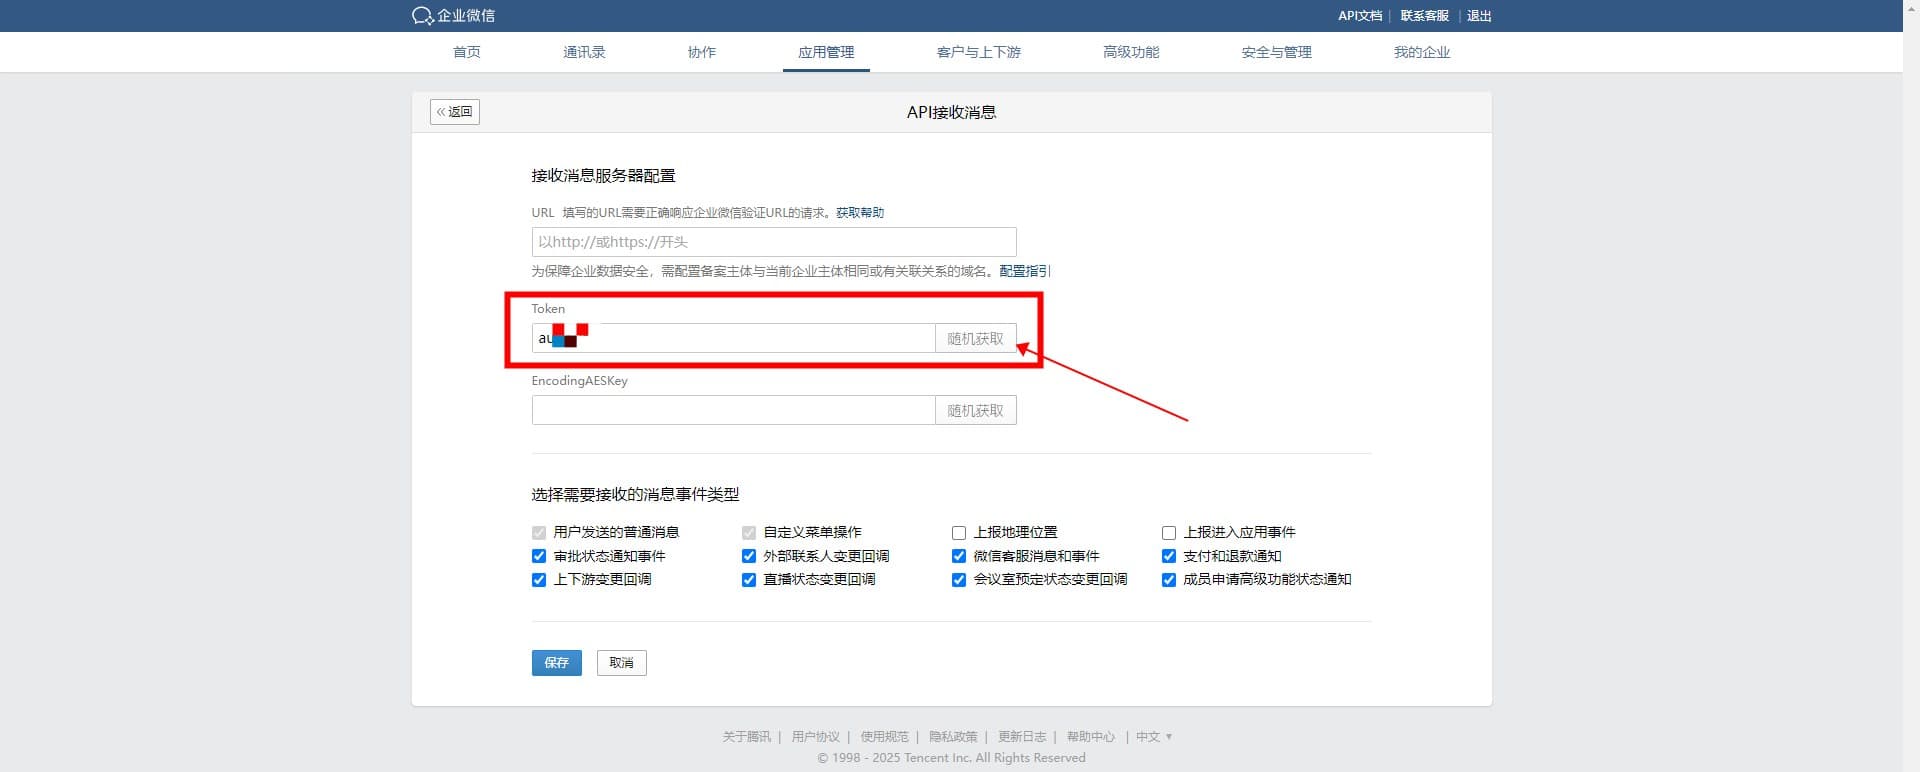Open the 隐私政策 footer link

pyautogui.click(x=953, y=737)
